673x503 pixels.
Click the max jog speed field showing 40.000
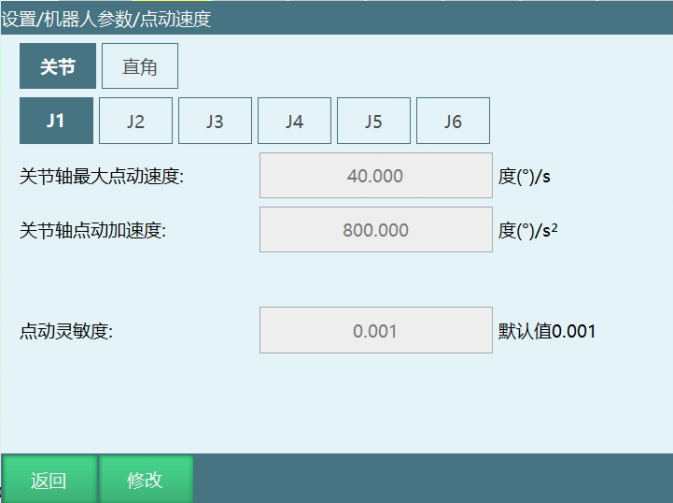coord(376,176)
